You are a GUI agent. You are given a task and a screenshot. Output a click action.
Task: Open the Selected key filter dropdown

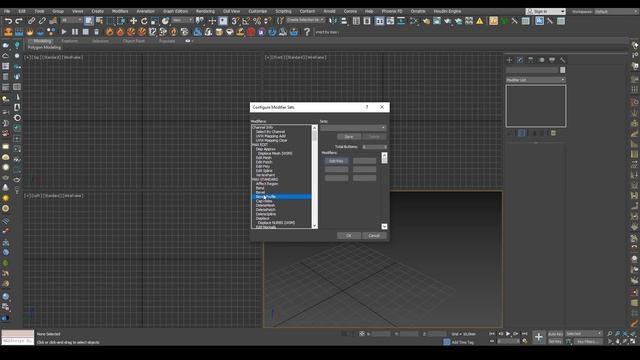tap(584, 334)
